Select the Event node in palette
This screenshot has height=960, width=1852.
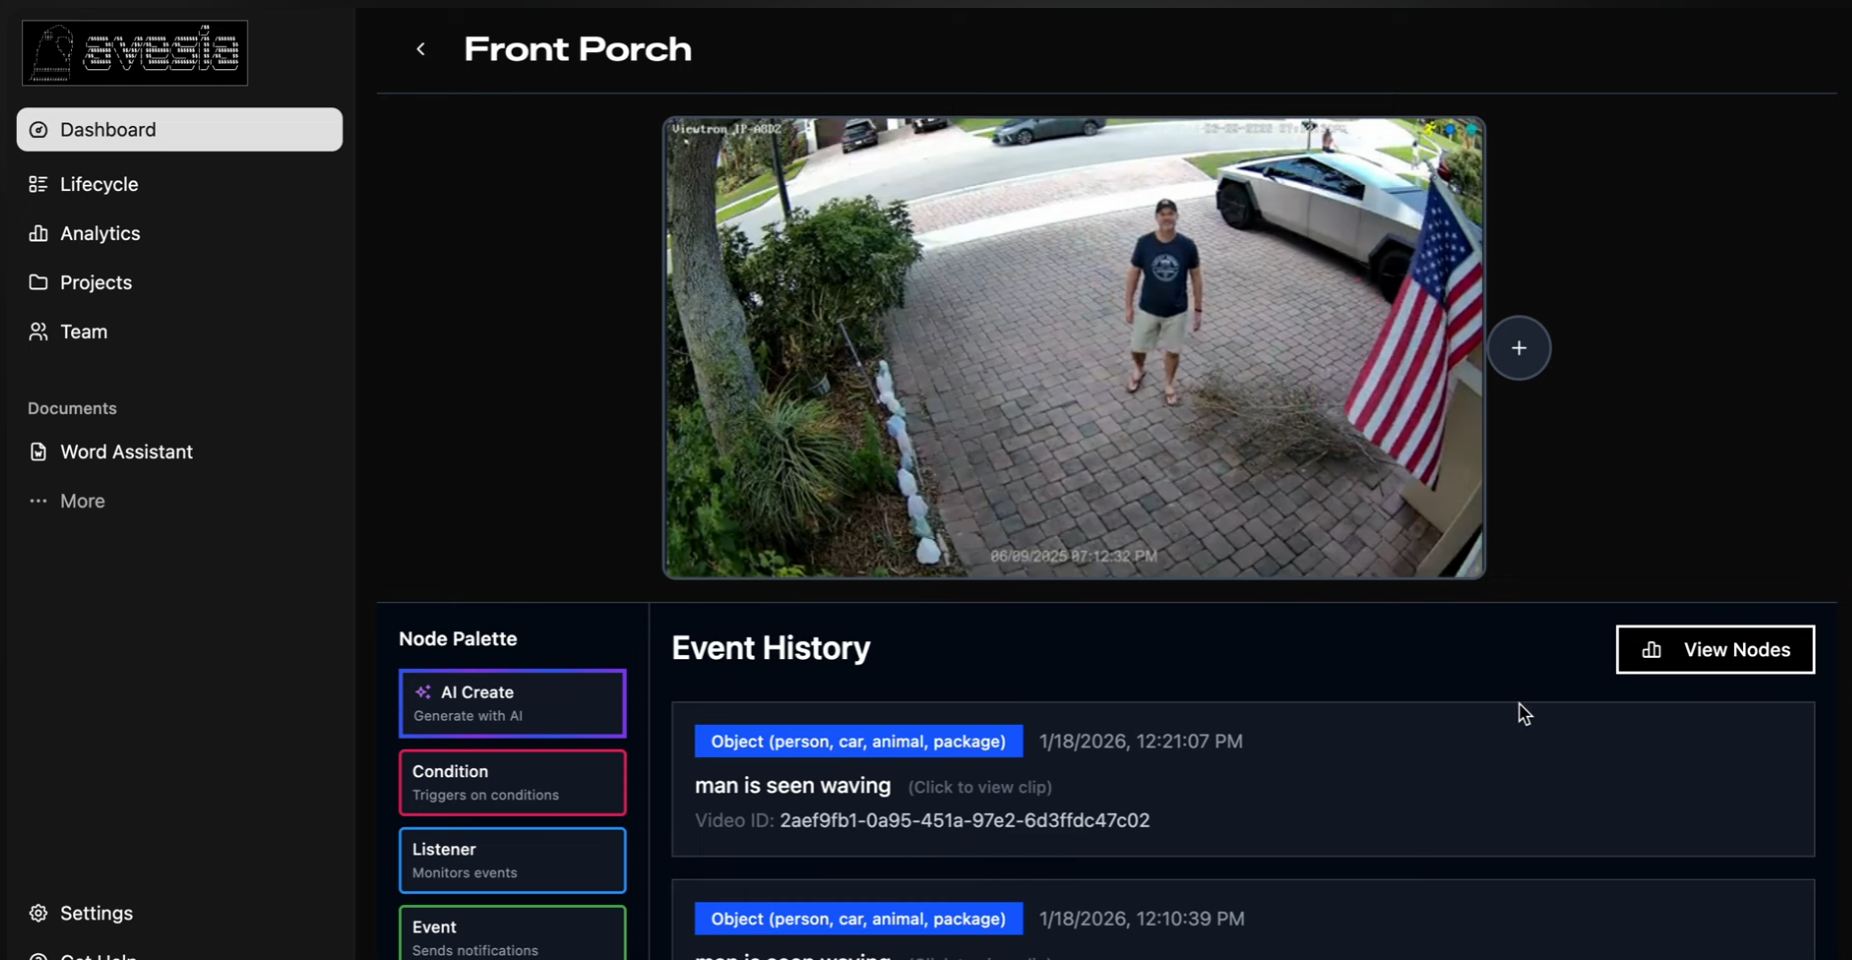pyautogui.click(x=512, y=934)
